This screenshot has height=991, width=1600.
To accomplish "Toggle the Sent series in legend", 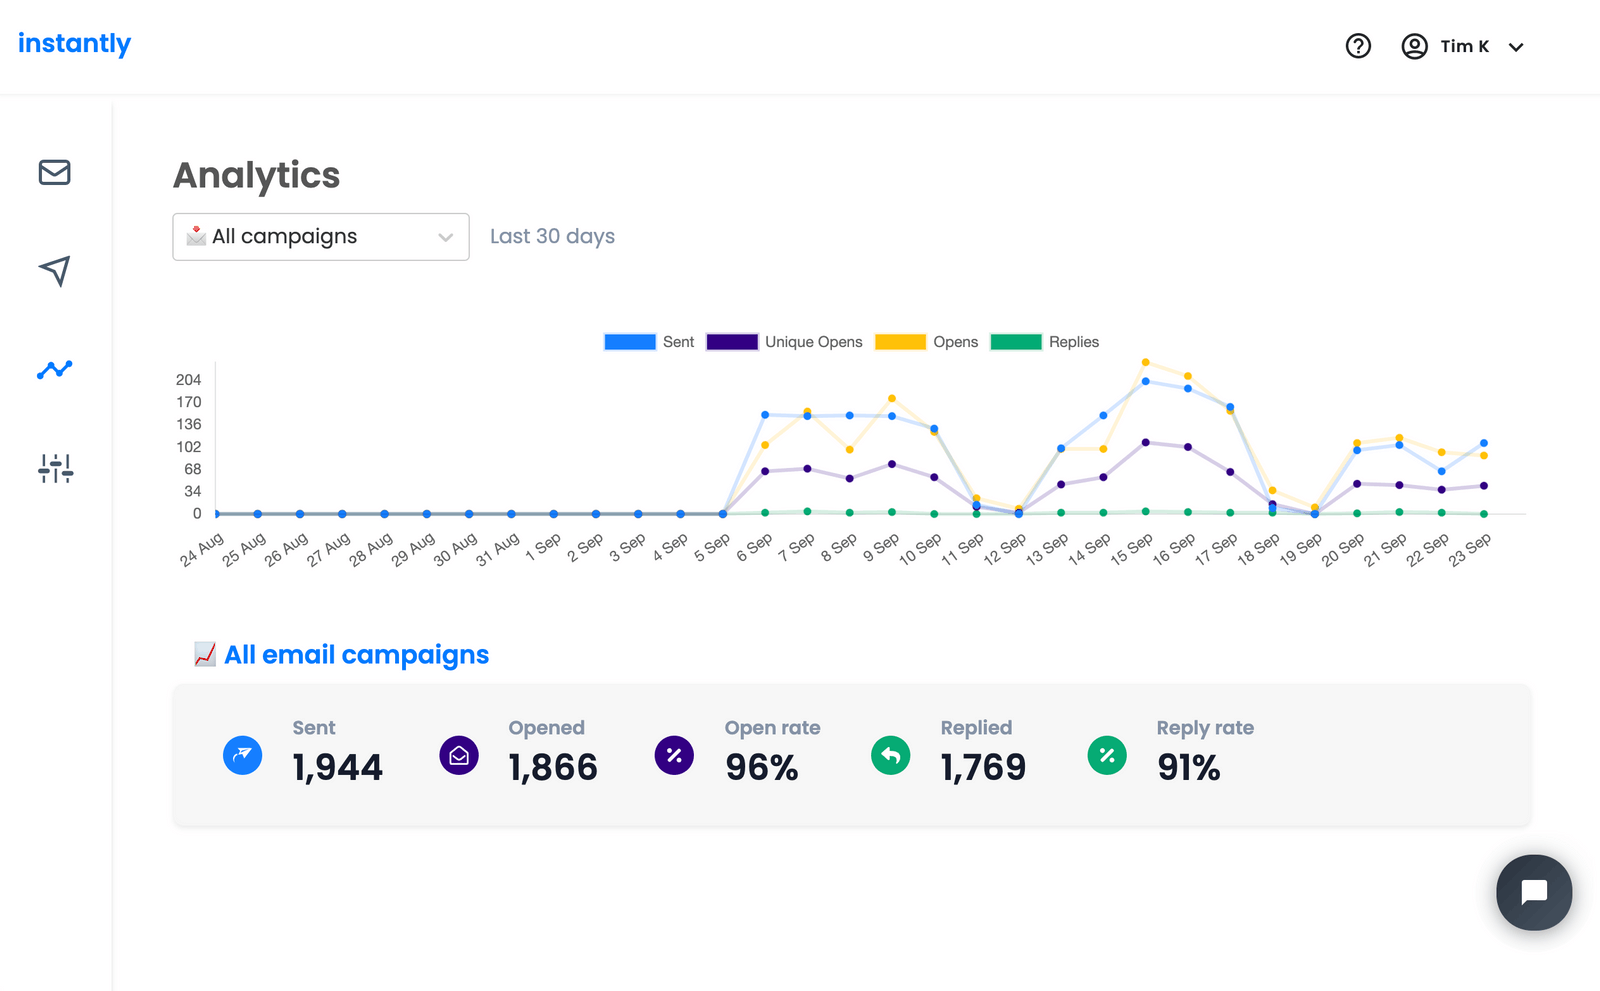I will (x=649, y=342).
